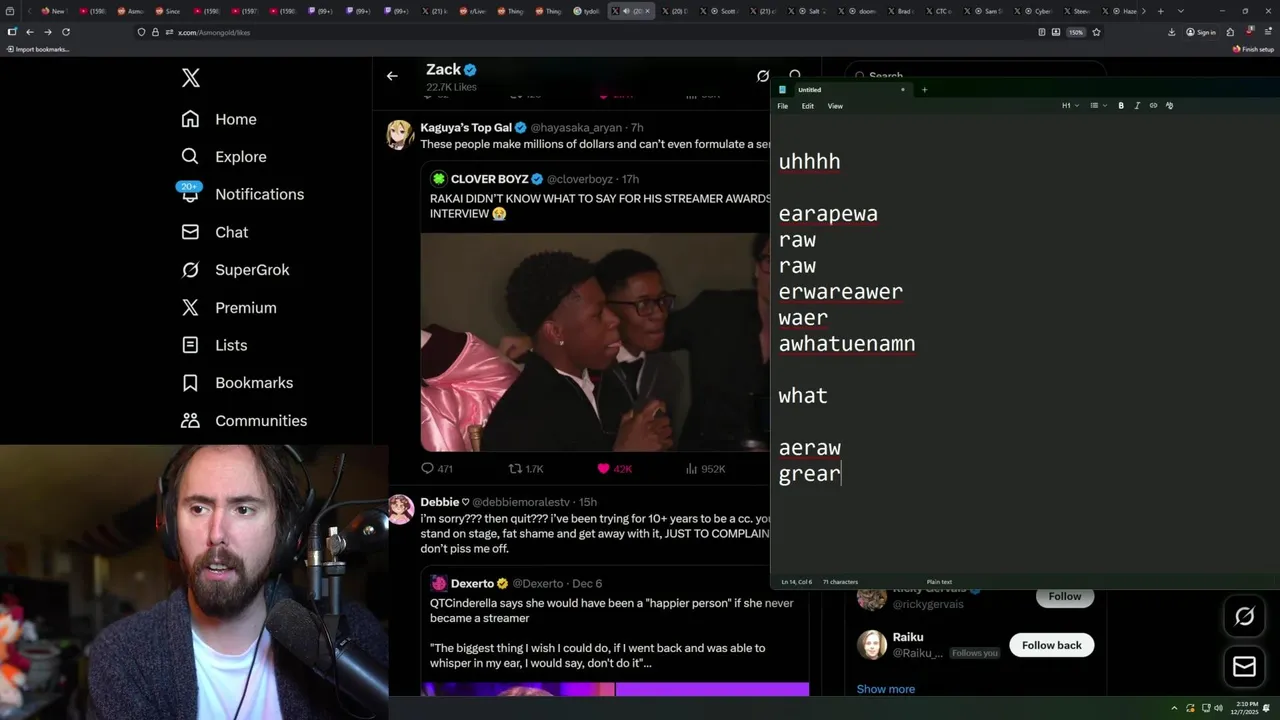Expand the browser tab list dropdown
Image resolution: width=1280 pixels, height=720 pixels.
1181,11
